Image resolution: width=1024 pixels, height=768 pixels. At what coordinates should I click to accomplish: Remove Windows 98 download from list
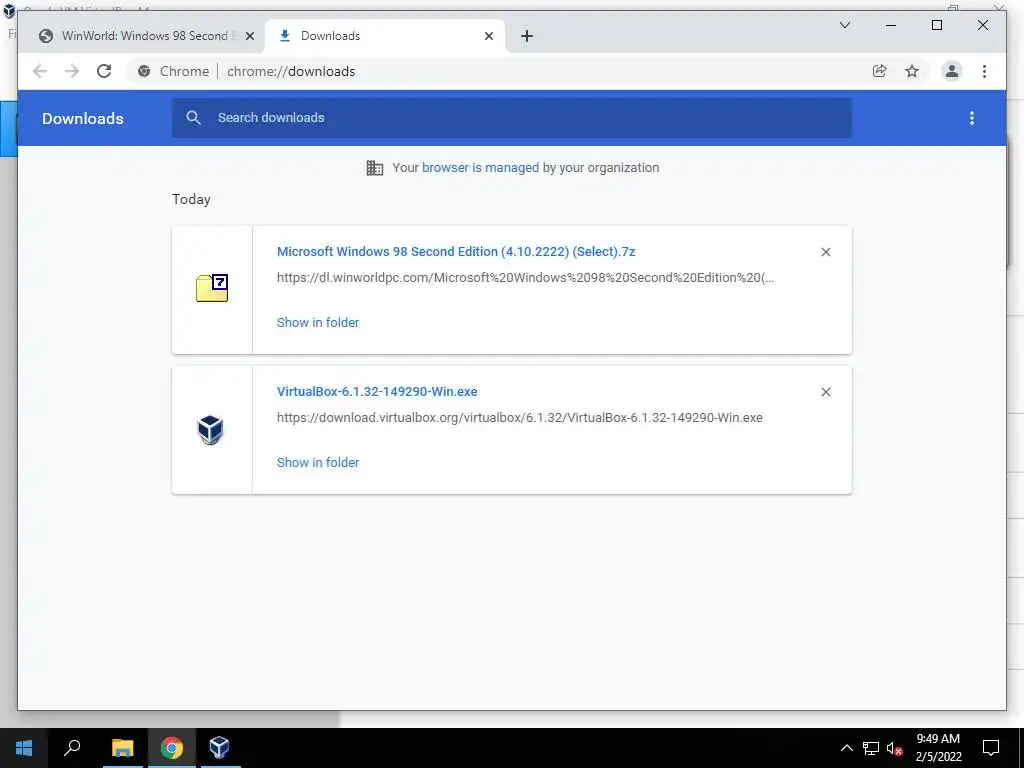[x=825, y=252]
